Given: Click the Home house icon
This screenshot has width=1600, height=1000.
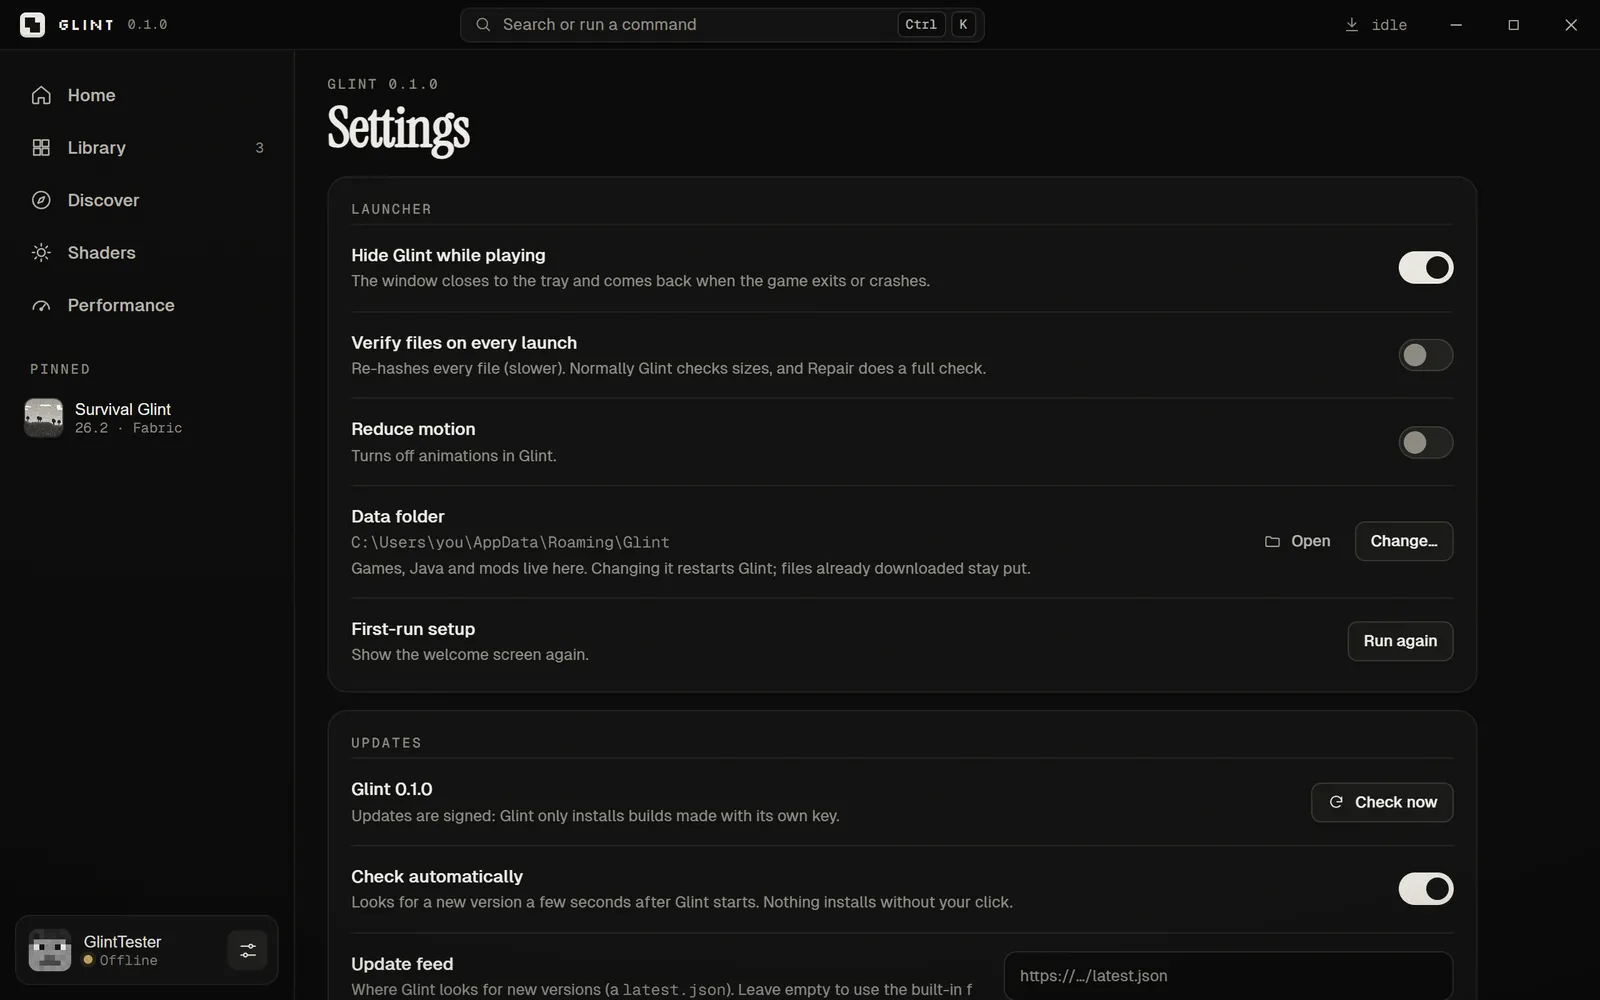Looking at the screenshot, I should pos(41,95).
